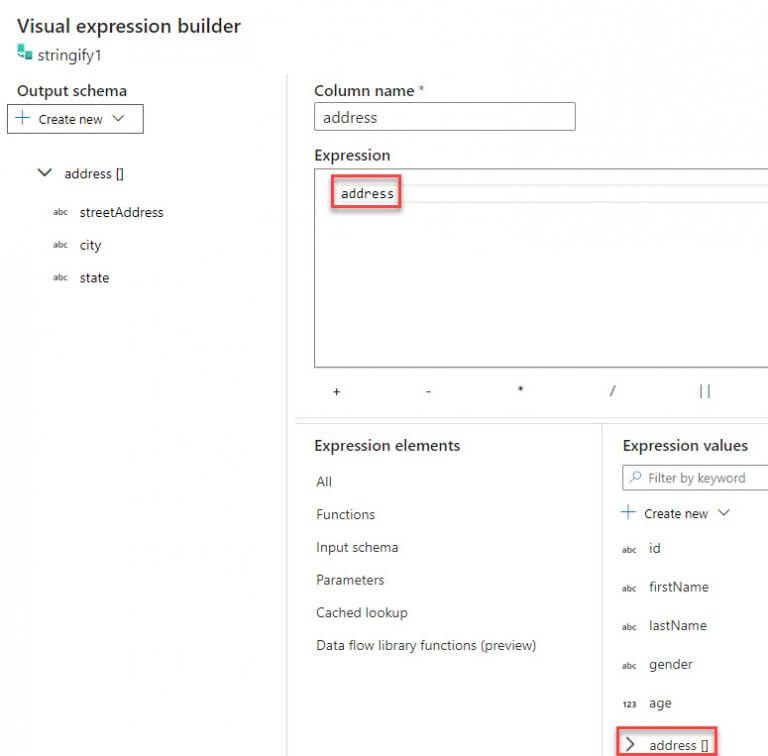The image size is (768, 756).
Task: Collapse the address [] node in Output schema
Action: [x=44, y=173]
